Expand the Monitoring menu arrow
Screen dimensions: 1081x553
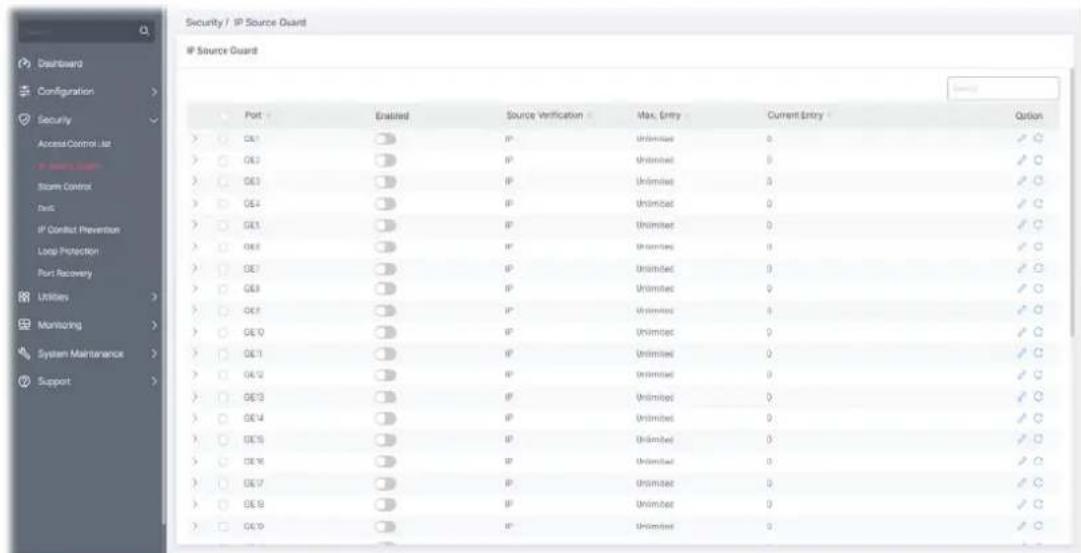154,324
